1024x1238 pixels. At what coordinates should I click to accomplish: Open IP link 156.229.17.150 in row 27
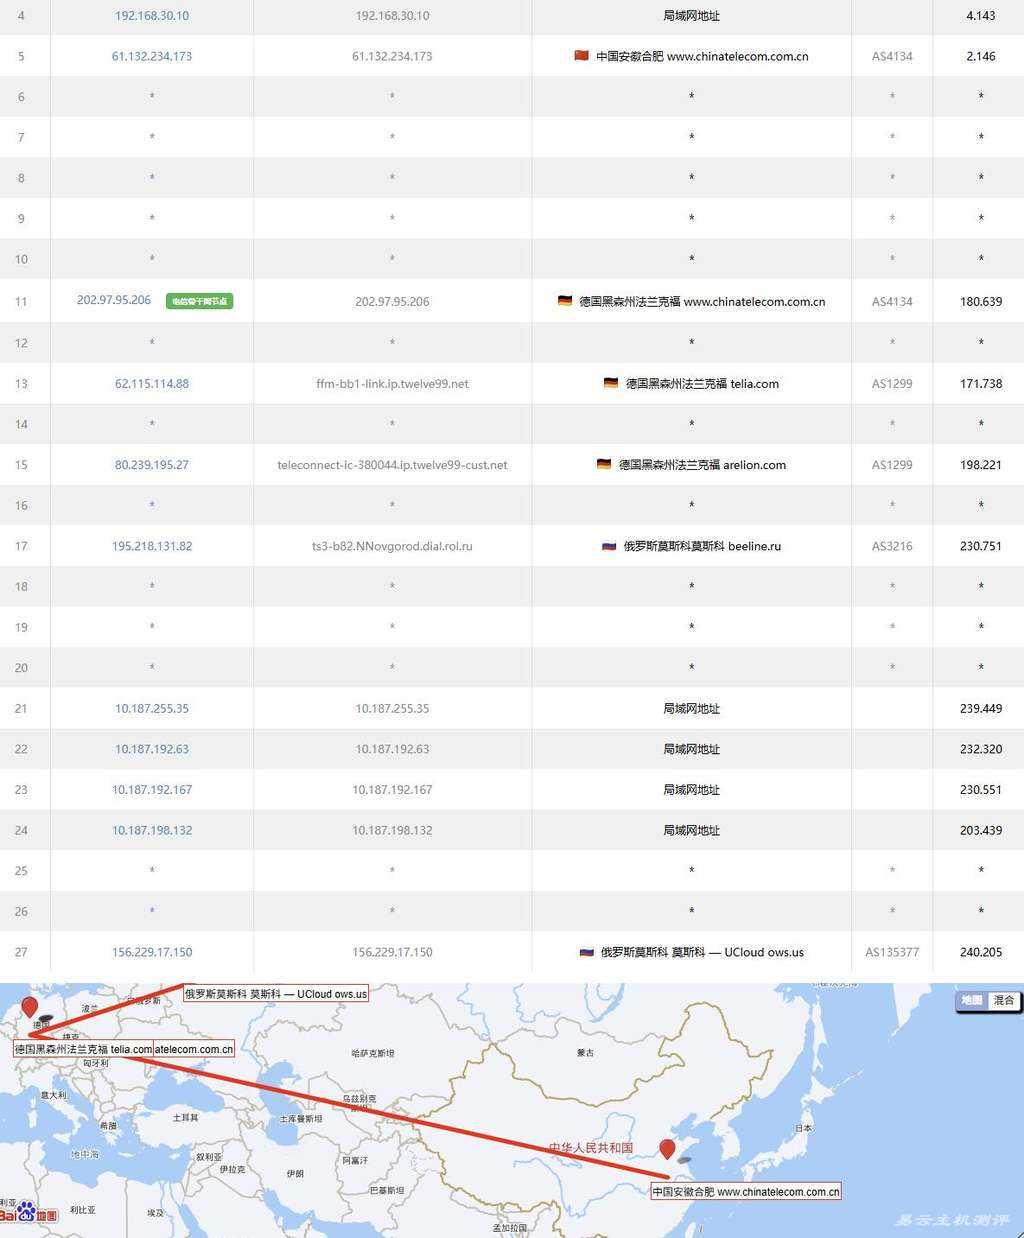[152, 953]
